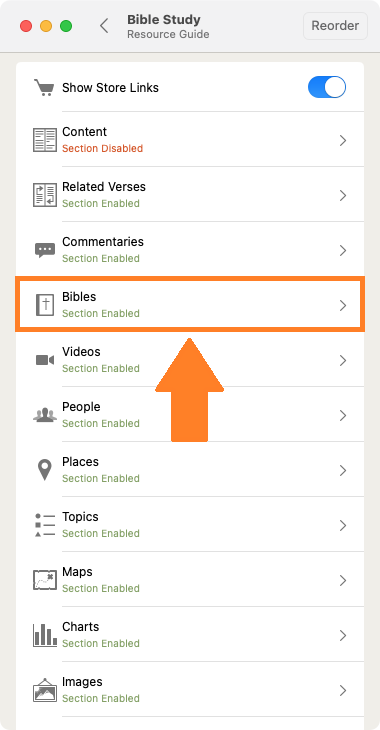Click the Places map pin icon
The image size is (380, 730).
[x=45, y=470]
